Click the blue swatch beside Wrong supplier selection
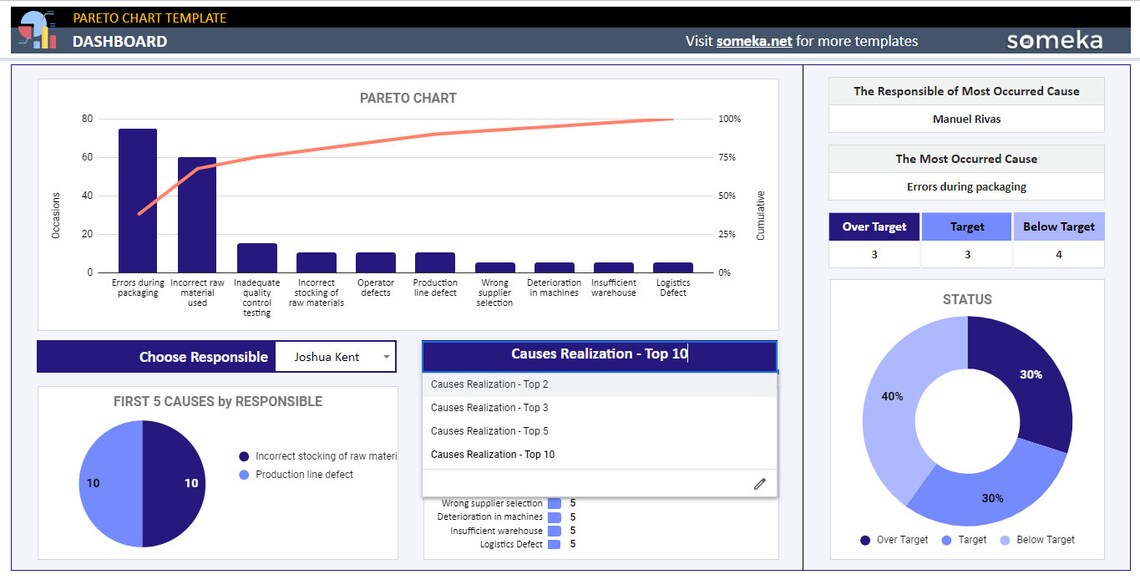The image size is (1140, 585). coord(555,503)
